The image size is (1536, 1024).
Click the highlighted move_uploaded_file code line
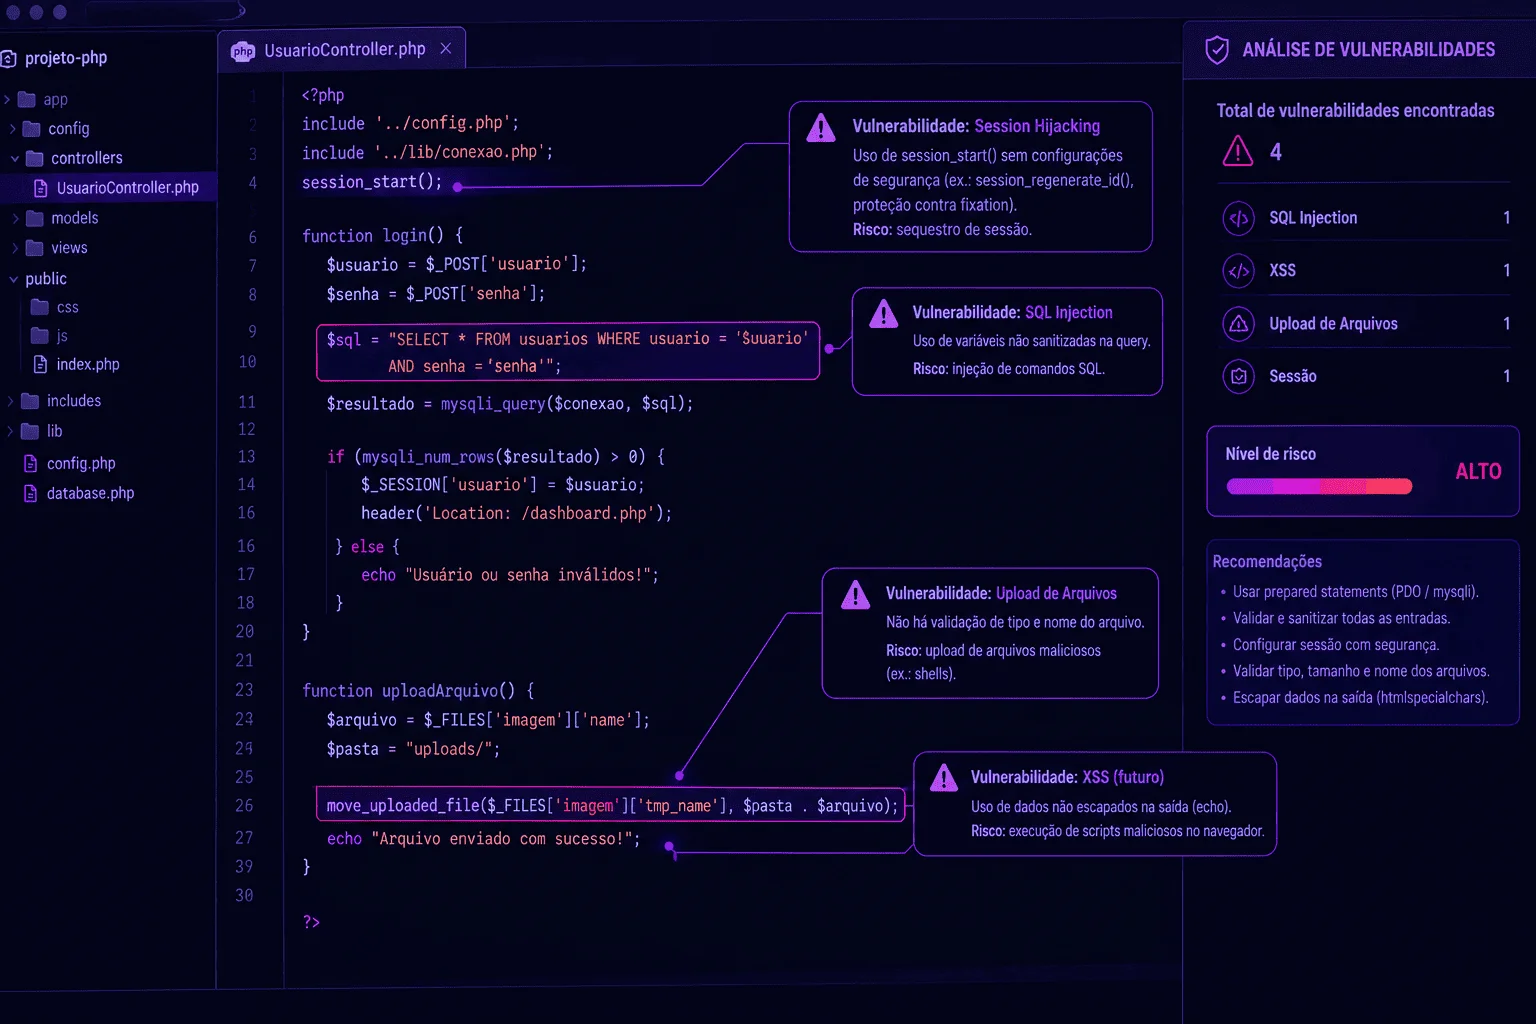611,805
